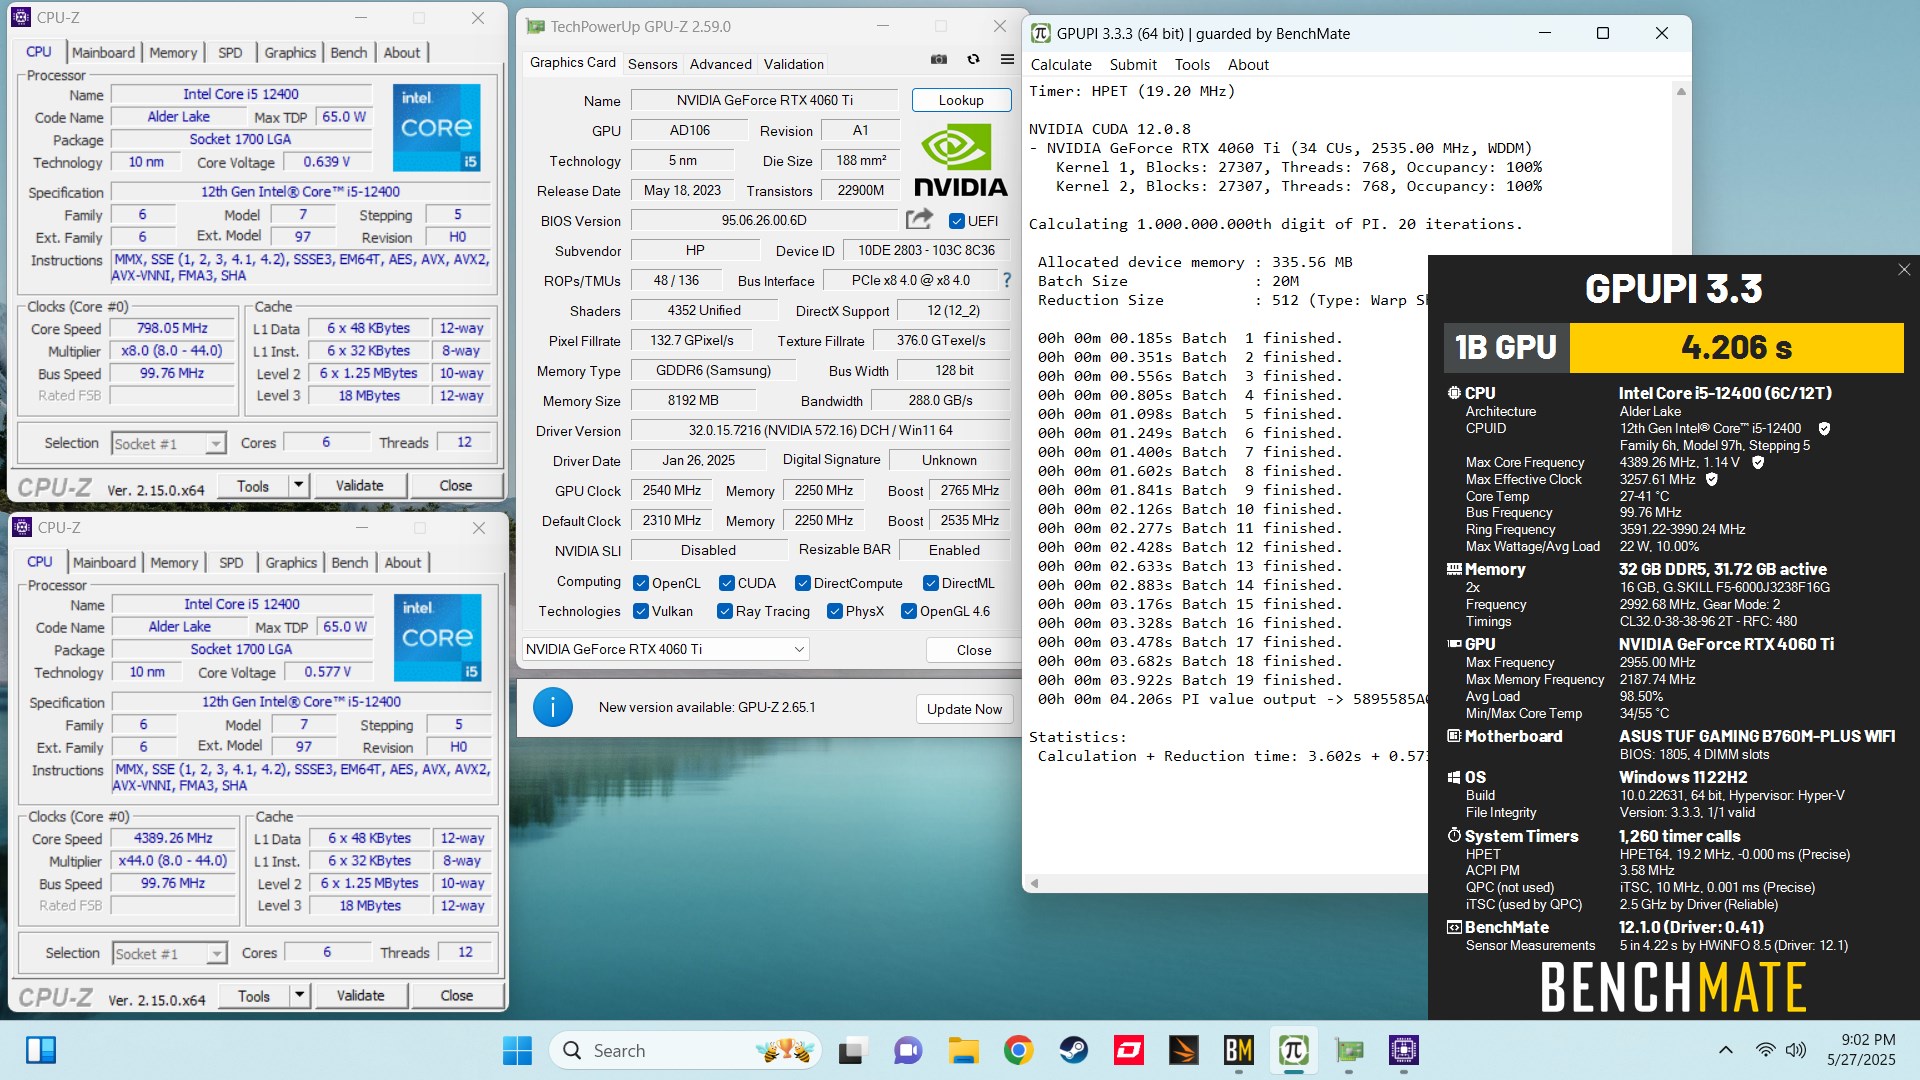
Task: Open Socket #1 dropdown in bottom CPU-Z
Action: point(170,953)
